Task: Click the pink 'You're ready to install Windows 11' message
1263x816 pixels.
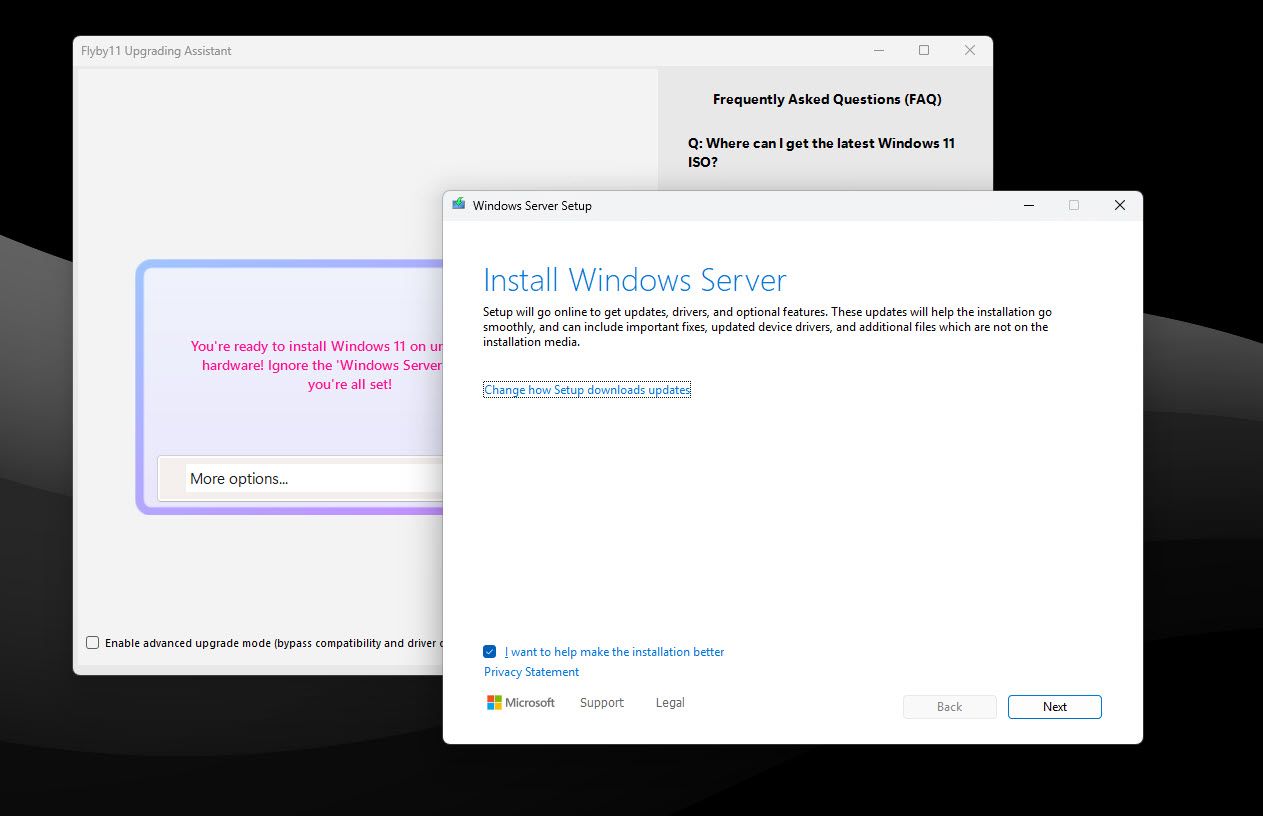Action: pos(316,365)
